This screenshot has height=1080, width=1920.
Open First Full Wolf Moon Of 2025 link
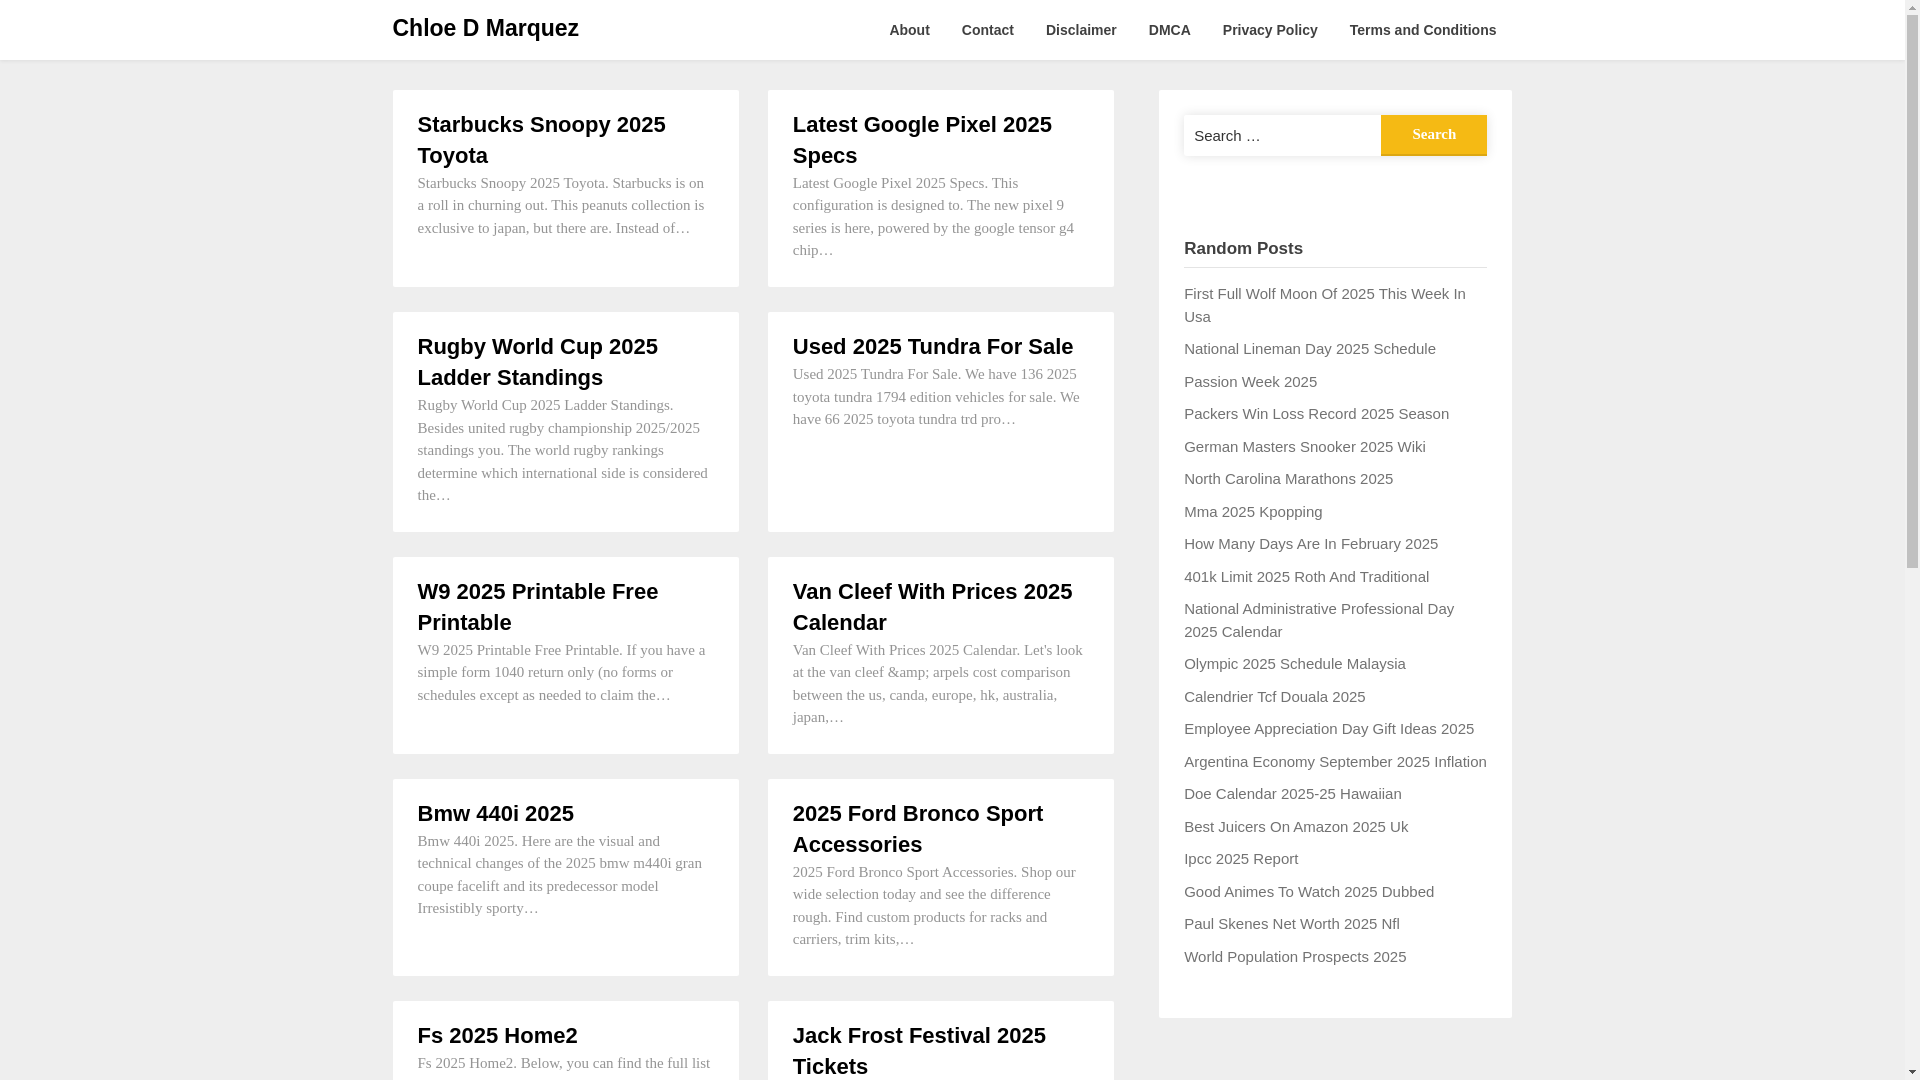tap(1324, 305)
